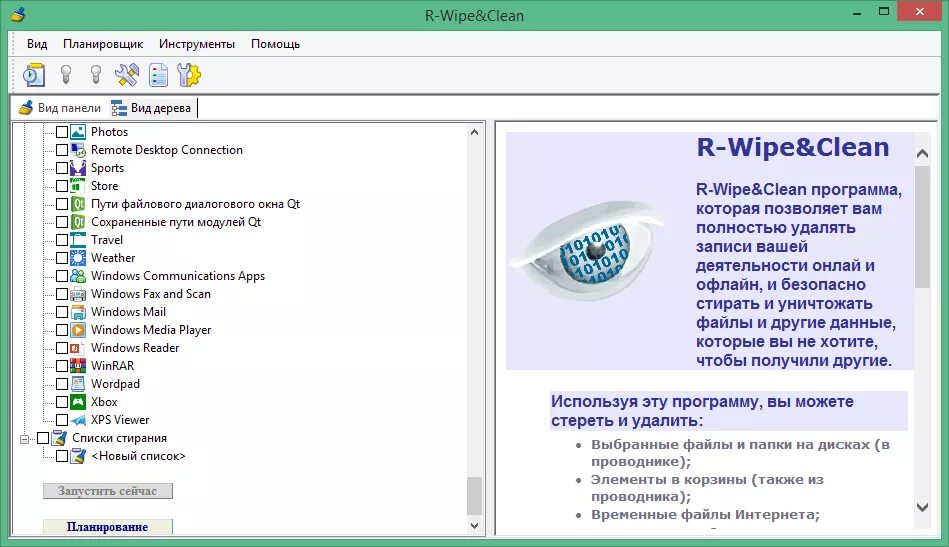Click the lightbulb icon beside the wrench-and-hammer icon
The image size is (949, 547).
[x=96, y=74]
